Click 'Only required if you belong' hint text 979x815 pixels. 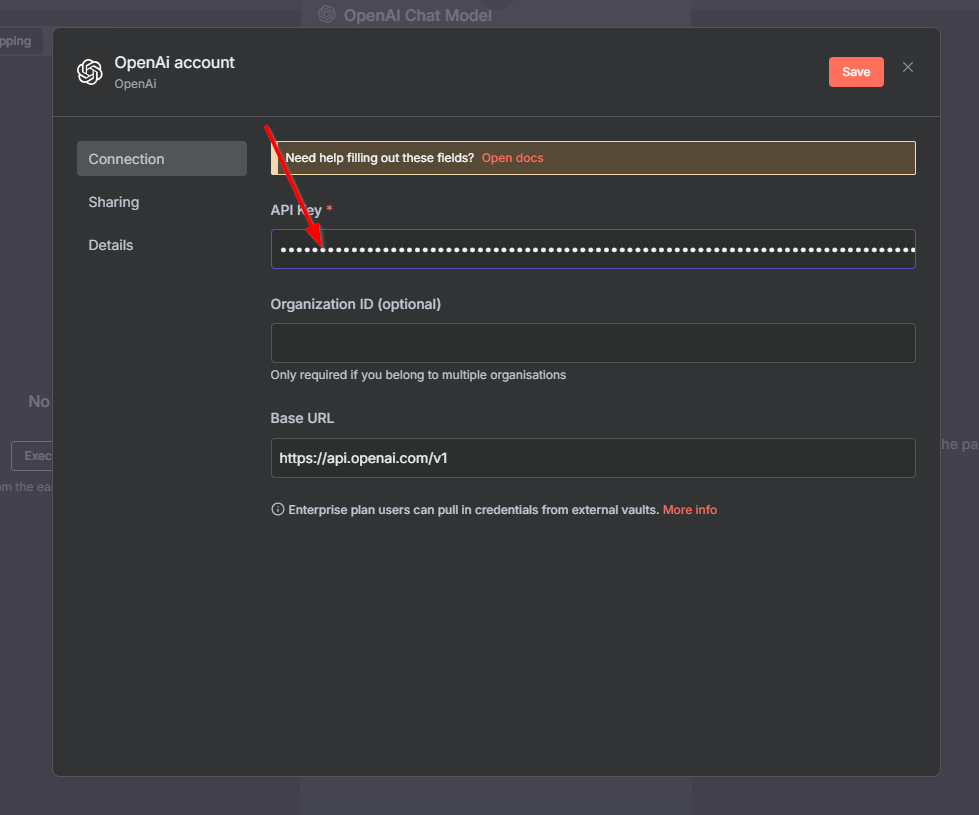coord(418,375)
